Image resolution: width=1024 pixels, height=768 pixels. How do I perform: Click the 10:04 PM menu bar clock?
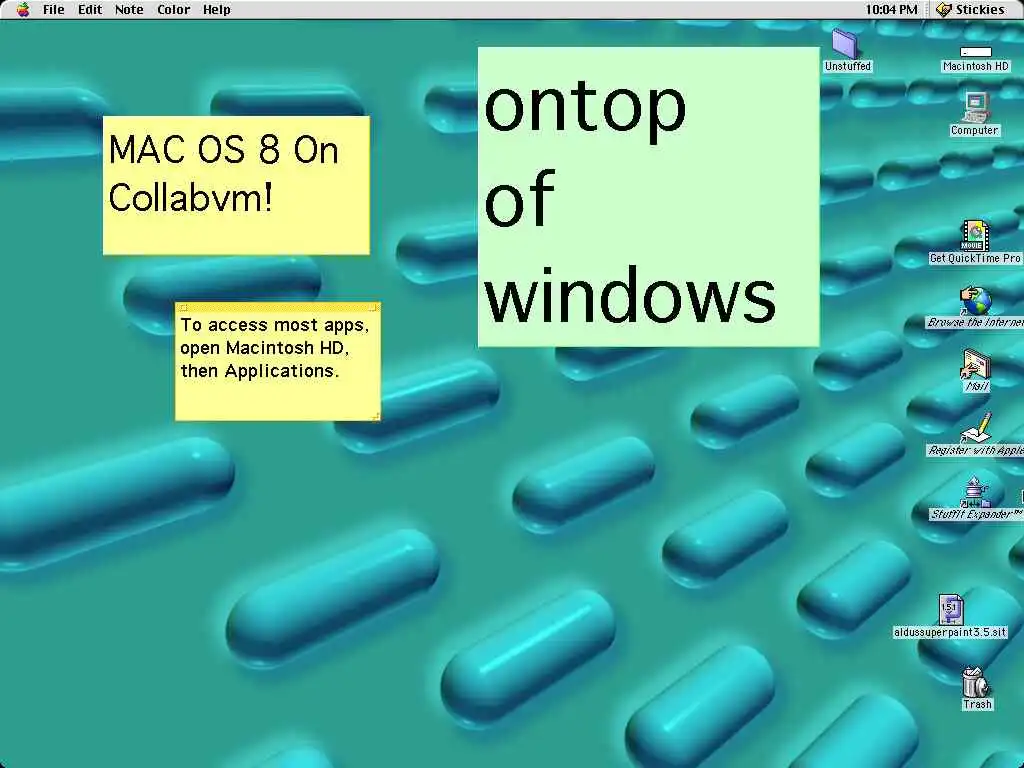(x=891, y=9)
